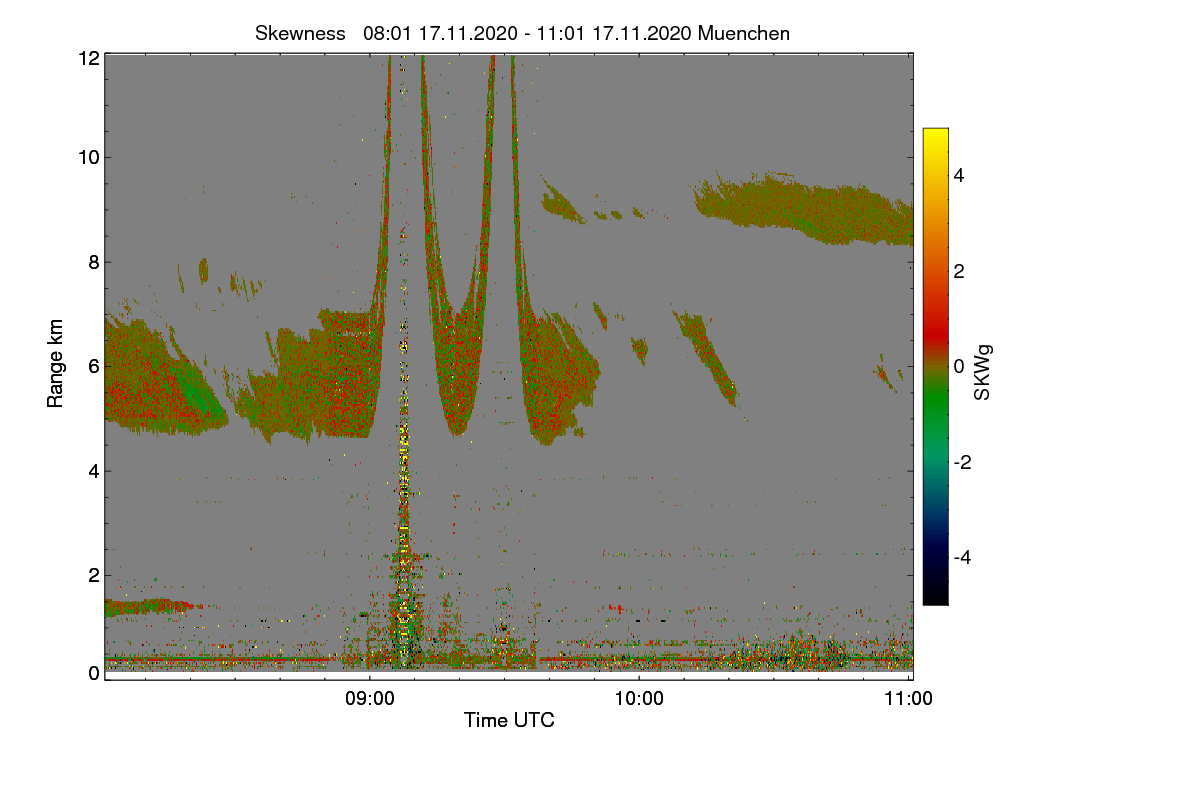1200x800 pixels.
Task: Click the colorbar value label -2
Action: (962, 462)
